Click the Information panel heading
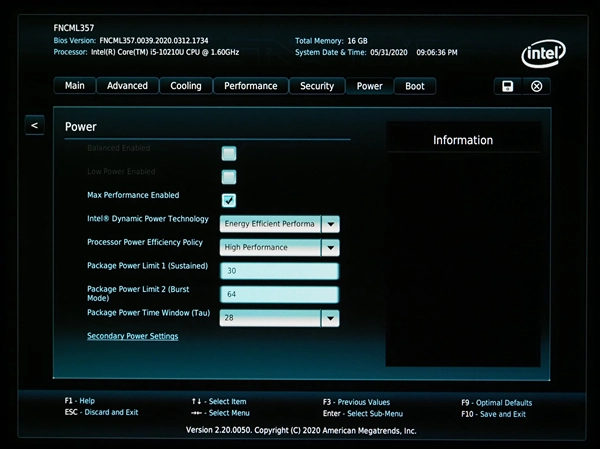 pyautogui.click(x=463, y=140)
